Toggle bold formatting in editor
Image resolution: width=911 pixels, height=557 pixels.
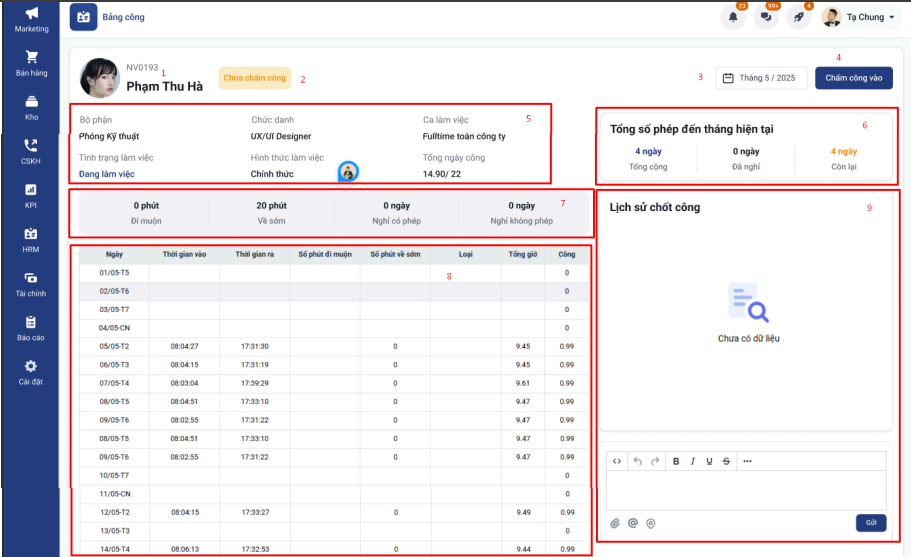[676, 461]
